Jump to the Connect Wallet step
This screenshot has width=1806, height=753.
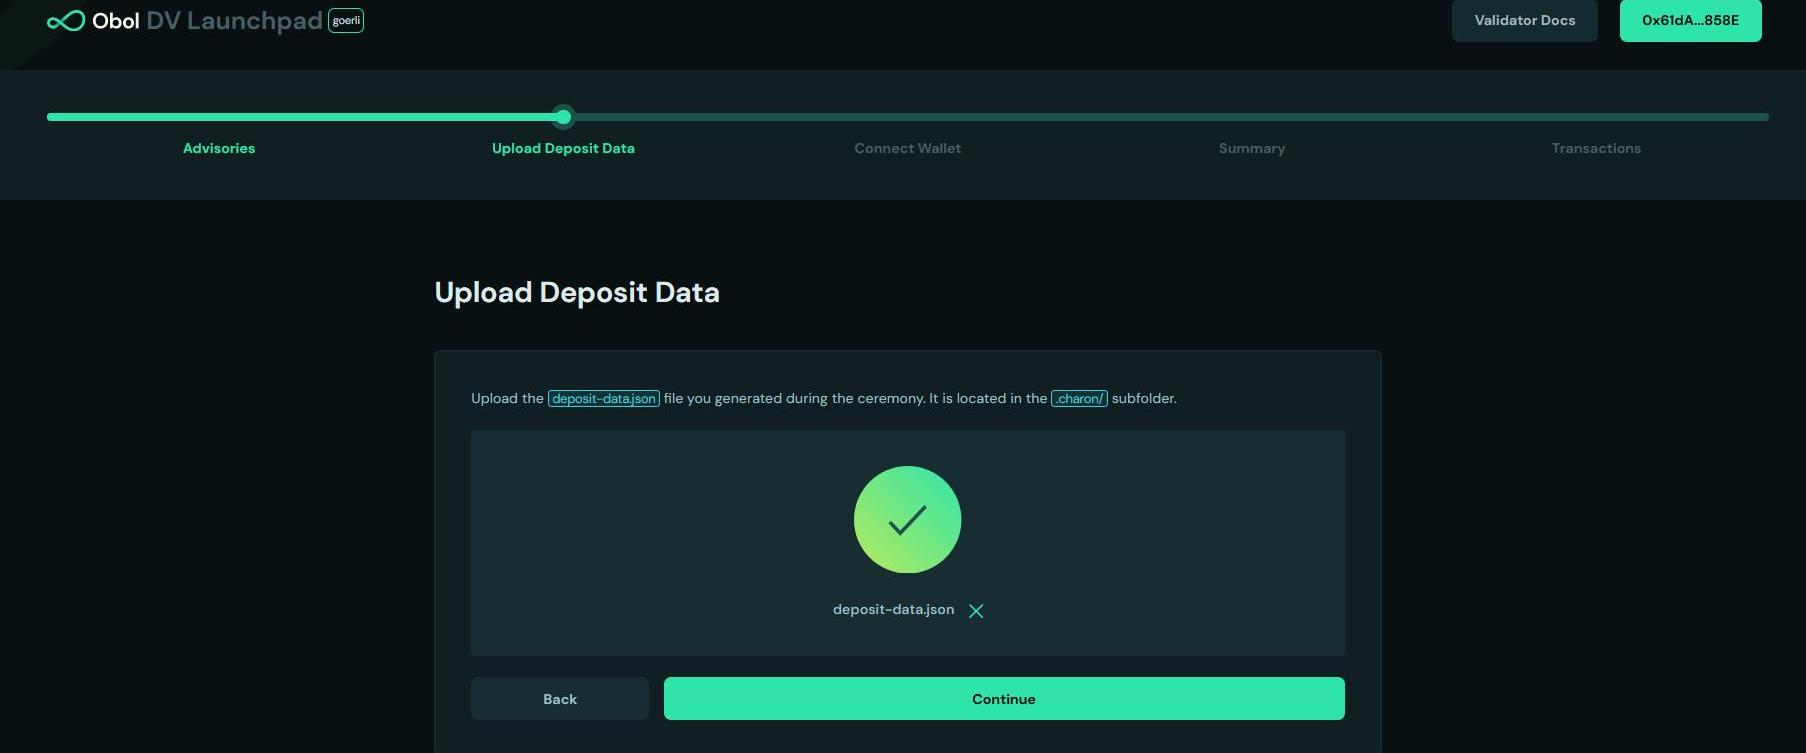(x=907, y=148)
